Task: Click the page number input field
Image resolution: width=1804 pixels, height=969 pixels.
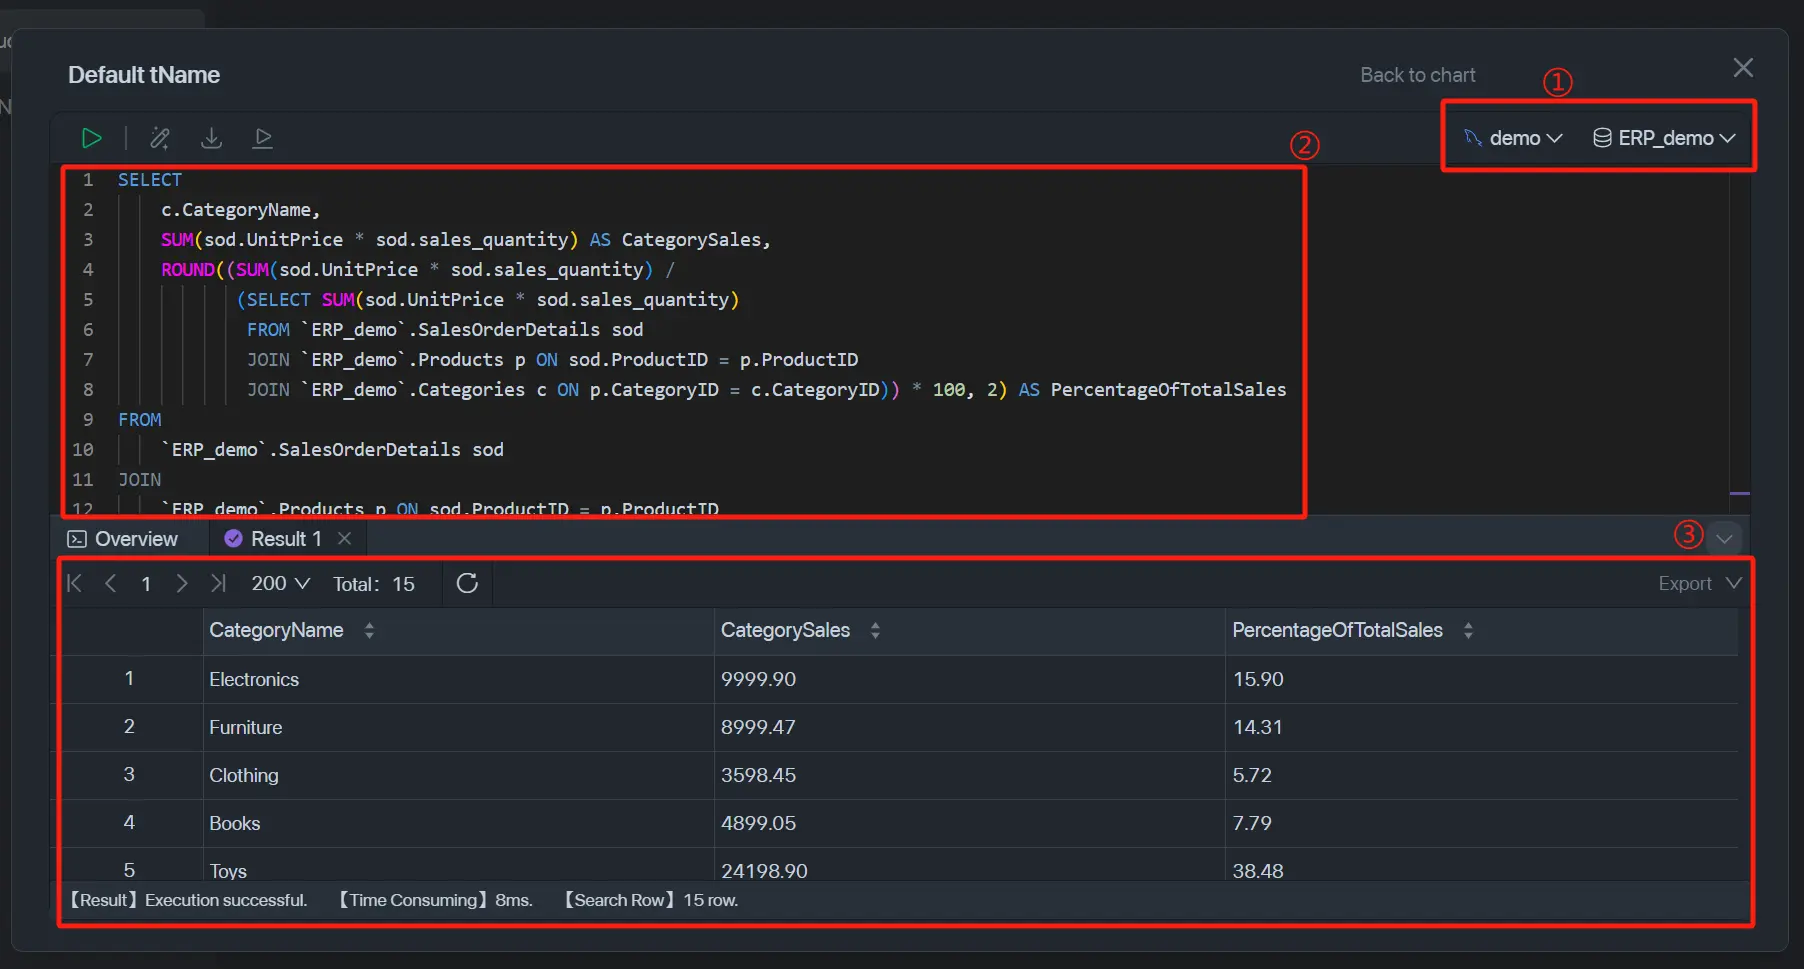Action: [145, 583]
